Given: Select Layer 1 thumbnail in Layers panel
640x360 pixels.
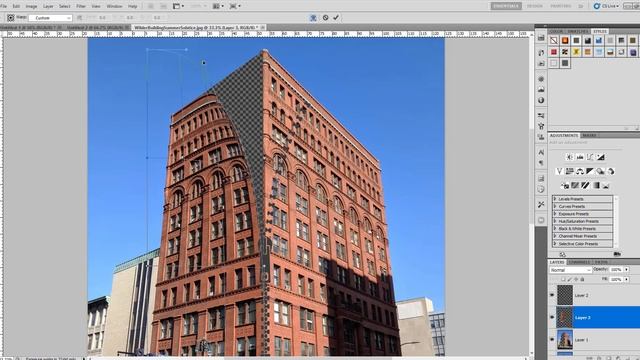Looking at the screenshot, I should (x=565, y=340).
